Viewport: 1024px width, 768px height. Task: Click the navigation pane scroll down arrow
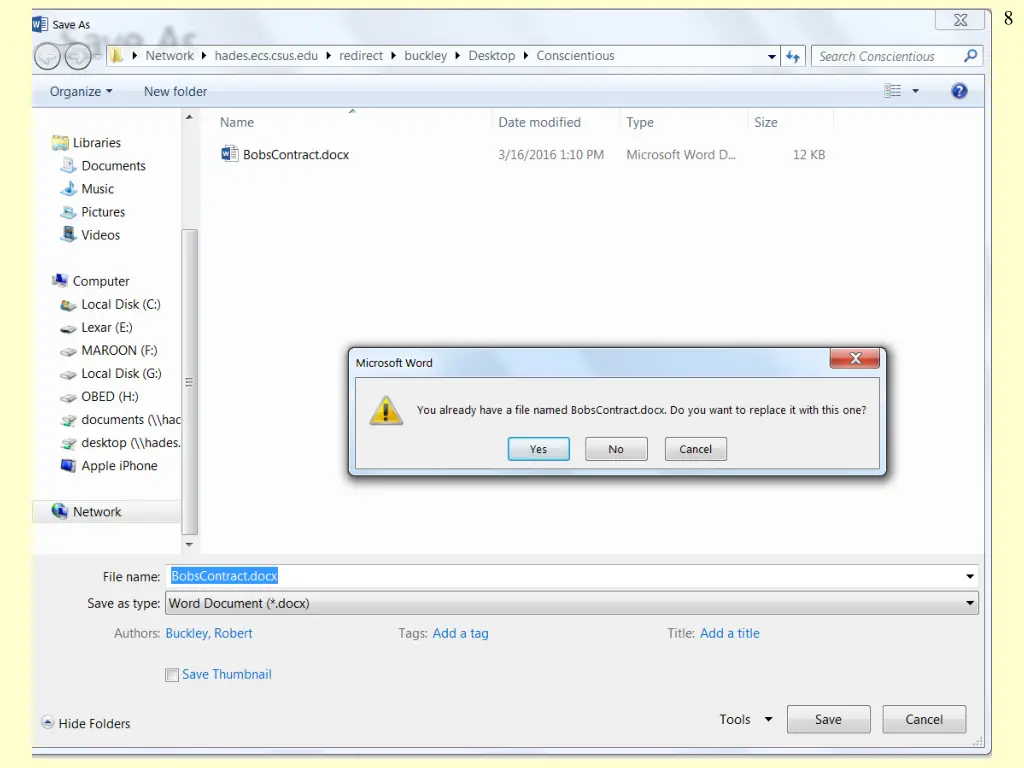(x=189, y=545)
